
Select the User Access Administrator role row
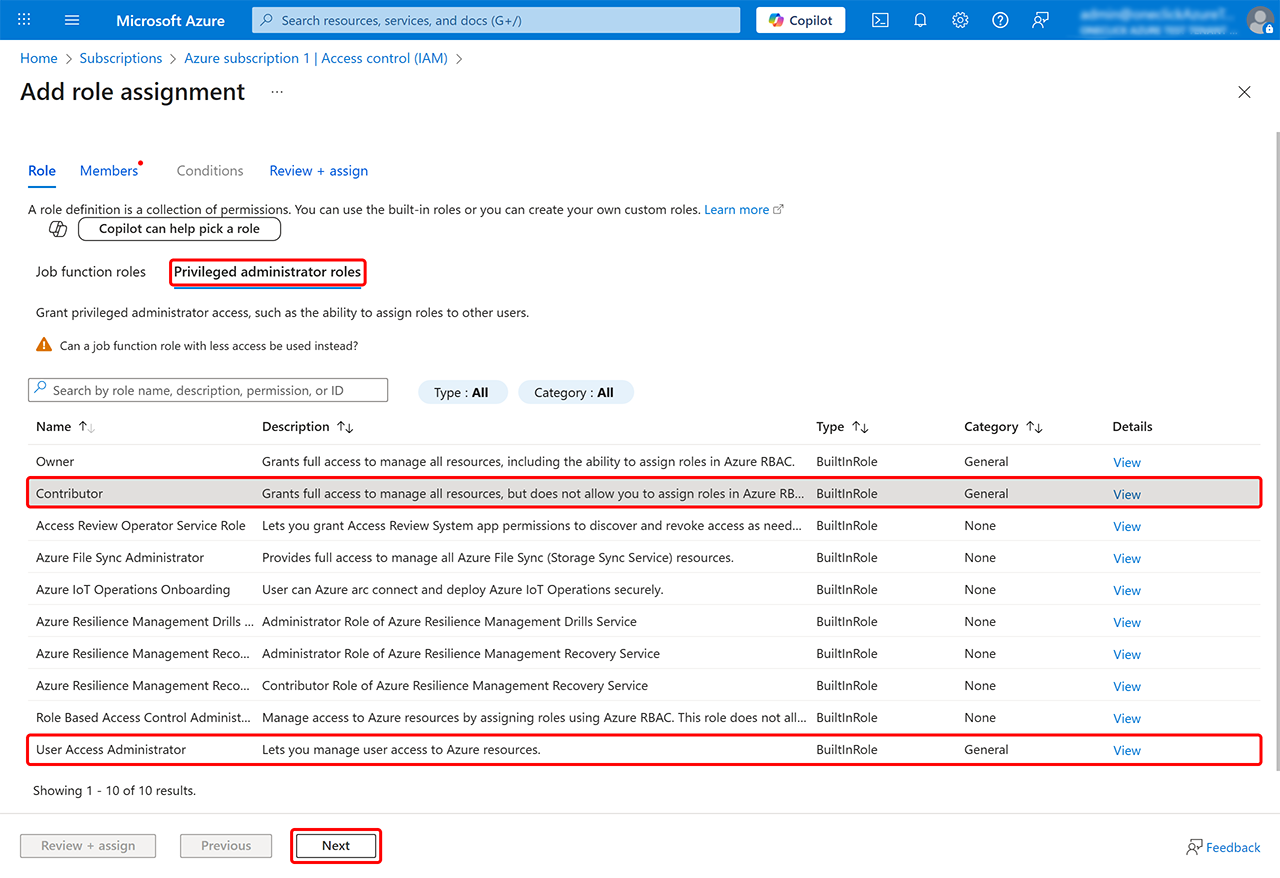pos(400,750)
